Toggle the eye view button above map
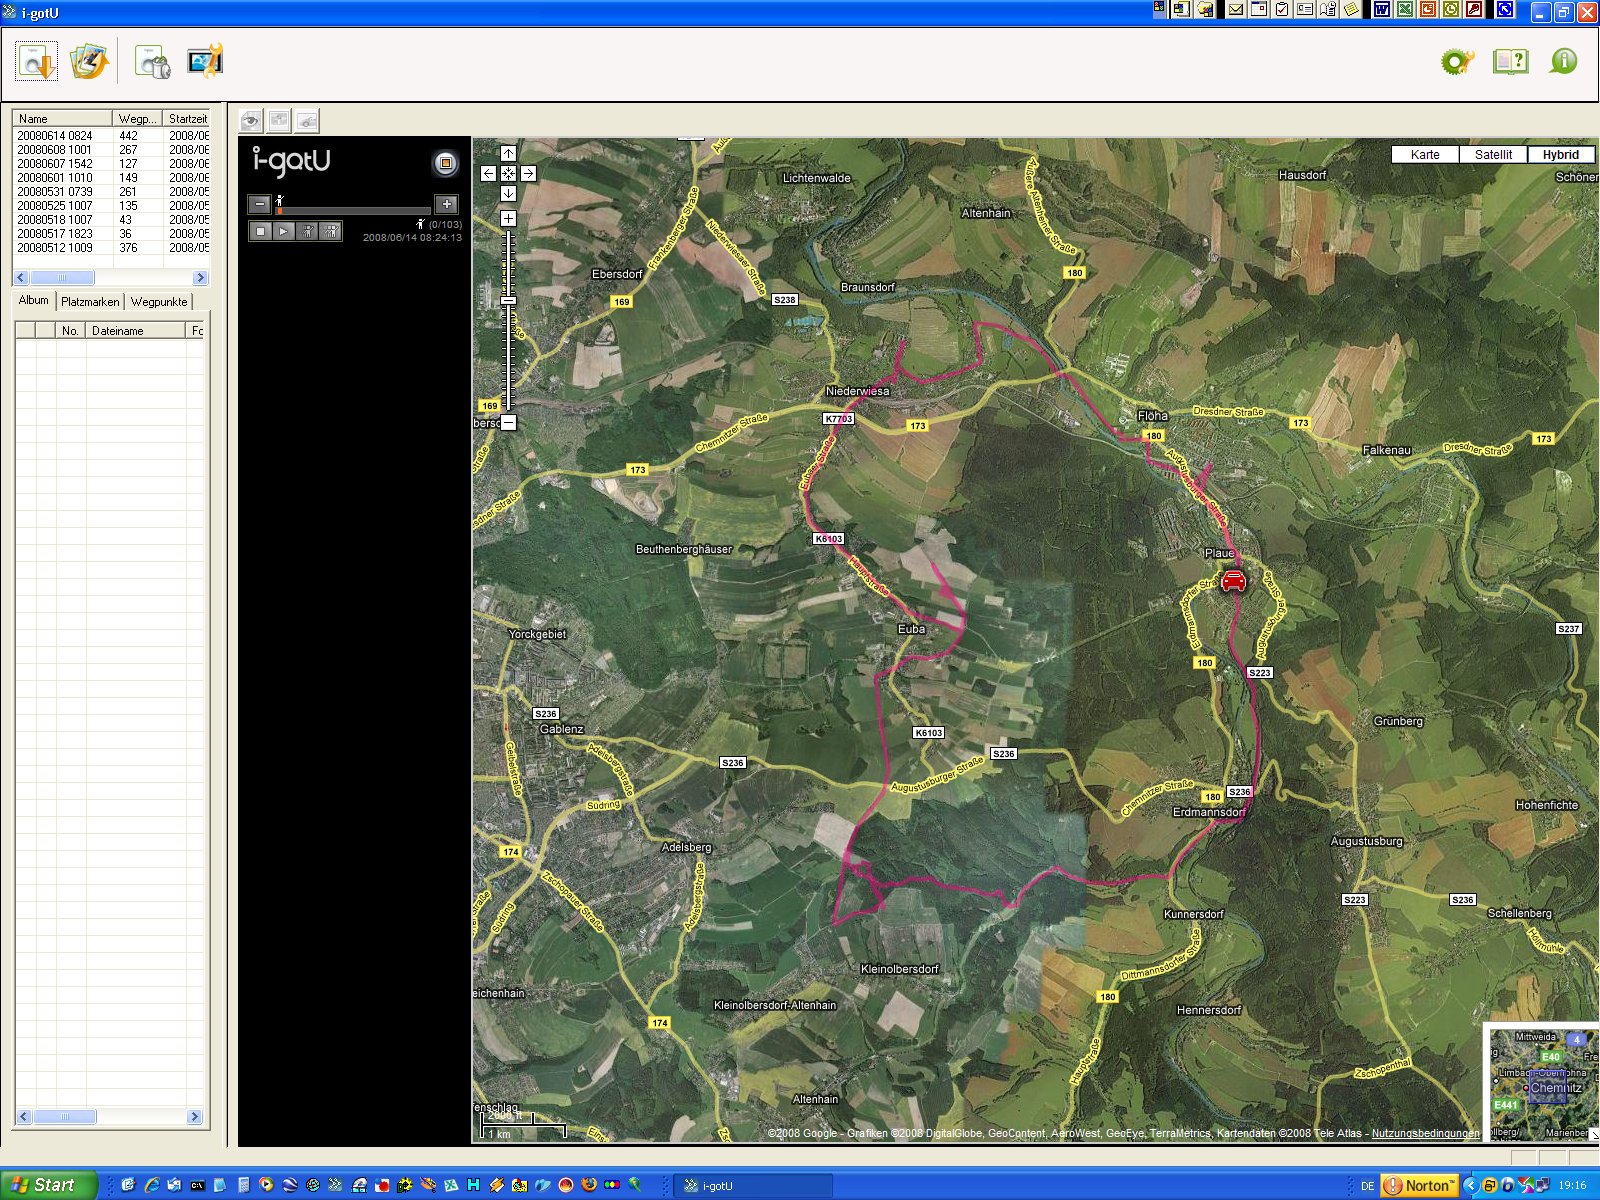Screen dimensions: 1600x1200 click(x=251, y=121)
